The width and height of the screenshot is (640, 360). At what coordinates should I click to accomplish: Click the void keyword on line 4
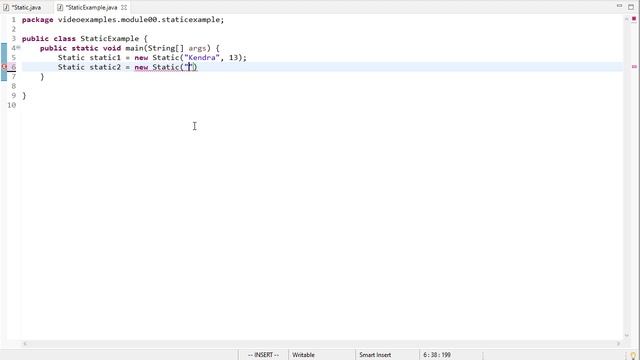[111, 48]
